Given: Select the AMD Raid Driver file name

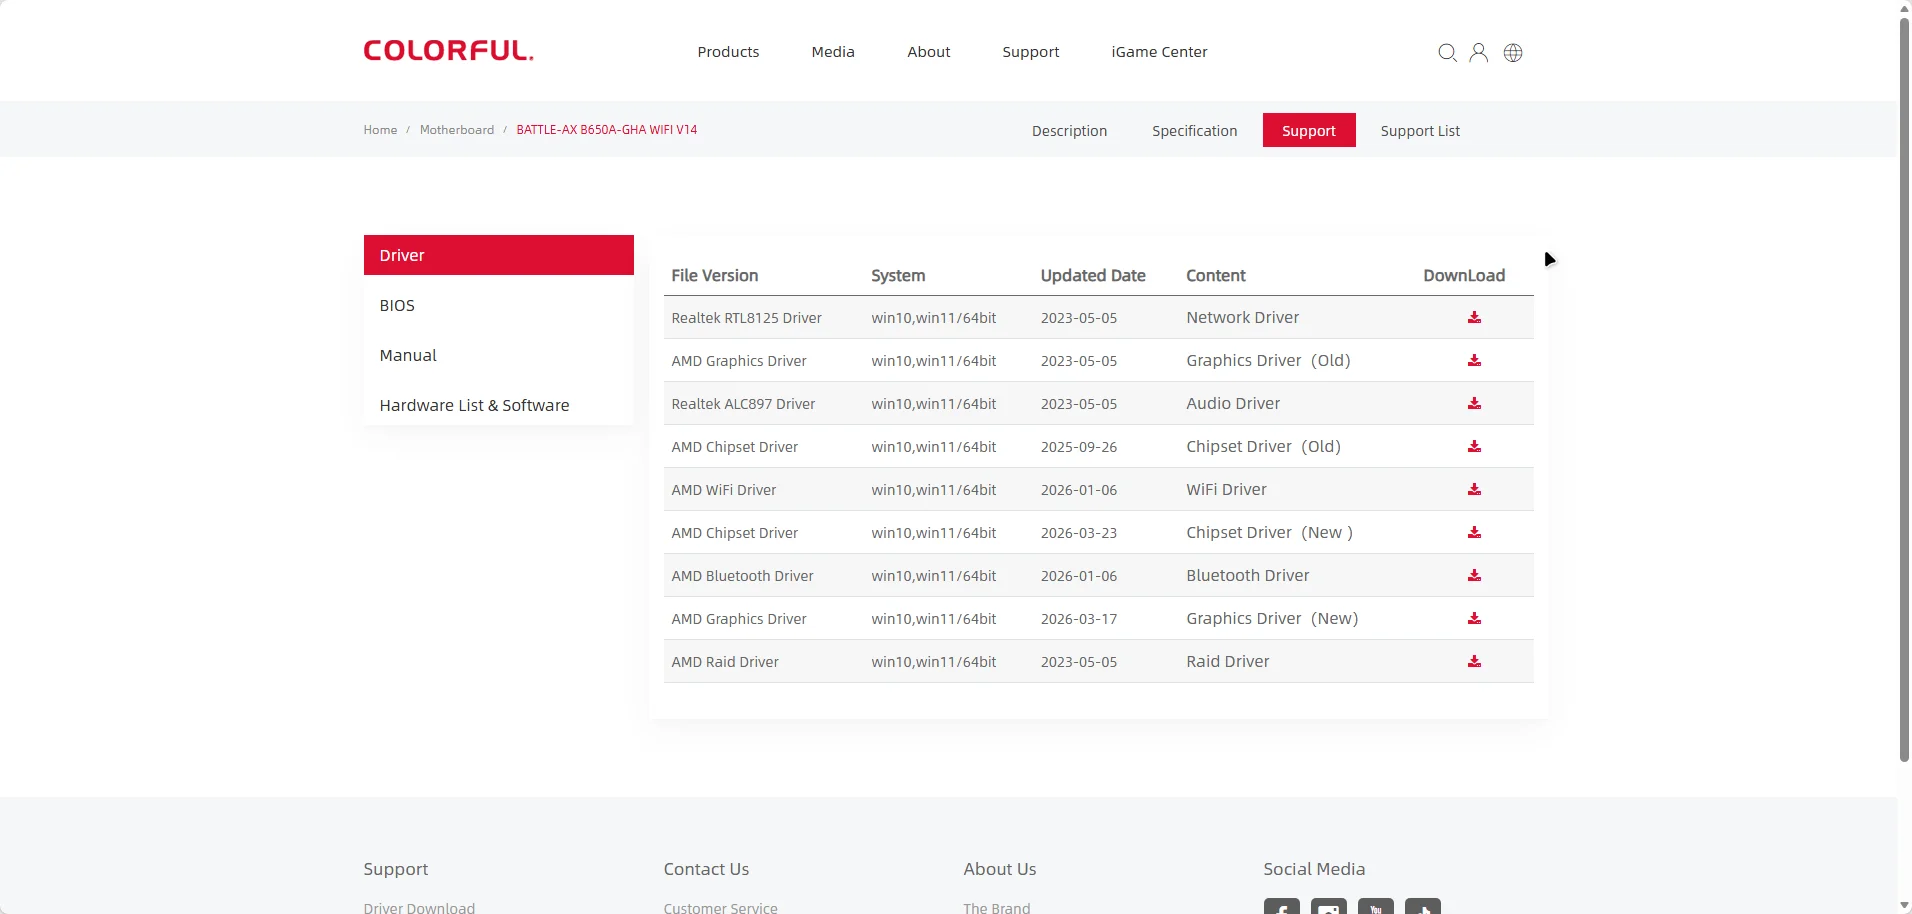Looking at the screenshot, I should click(725, 662).
